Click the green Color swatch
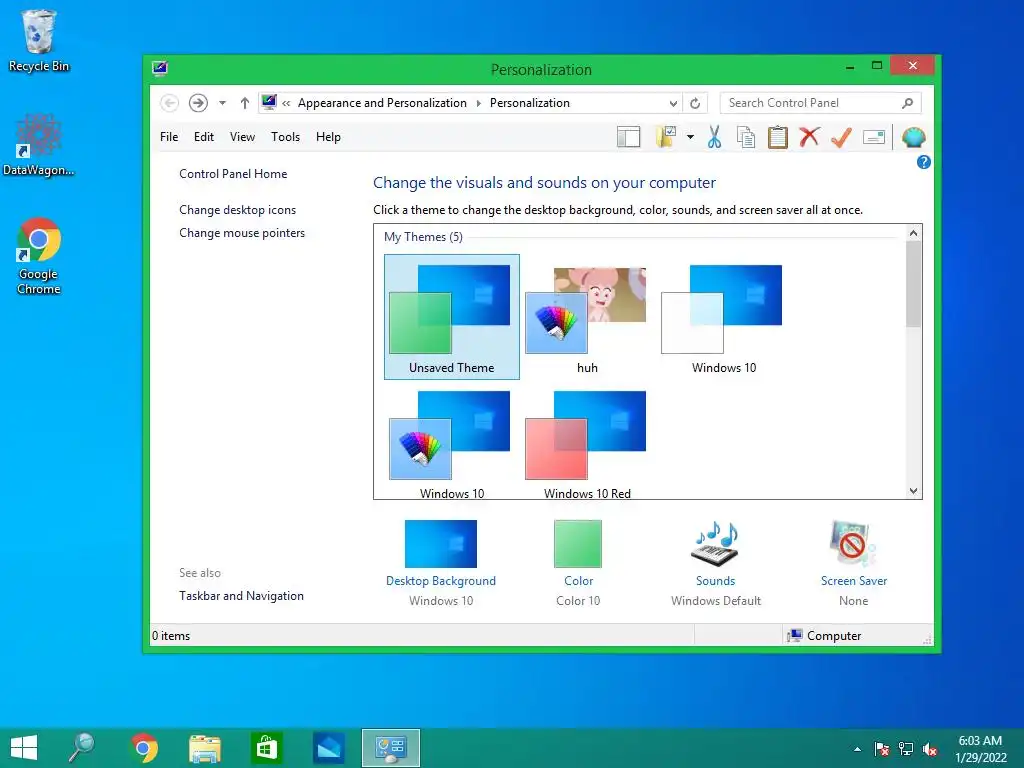Viewport: 1024px width, 768px height. [x=578, y=543]
